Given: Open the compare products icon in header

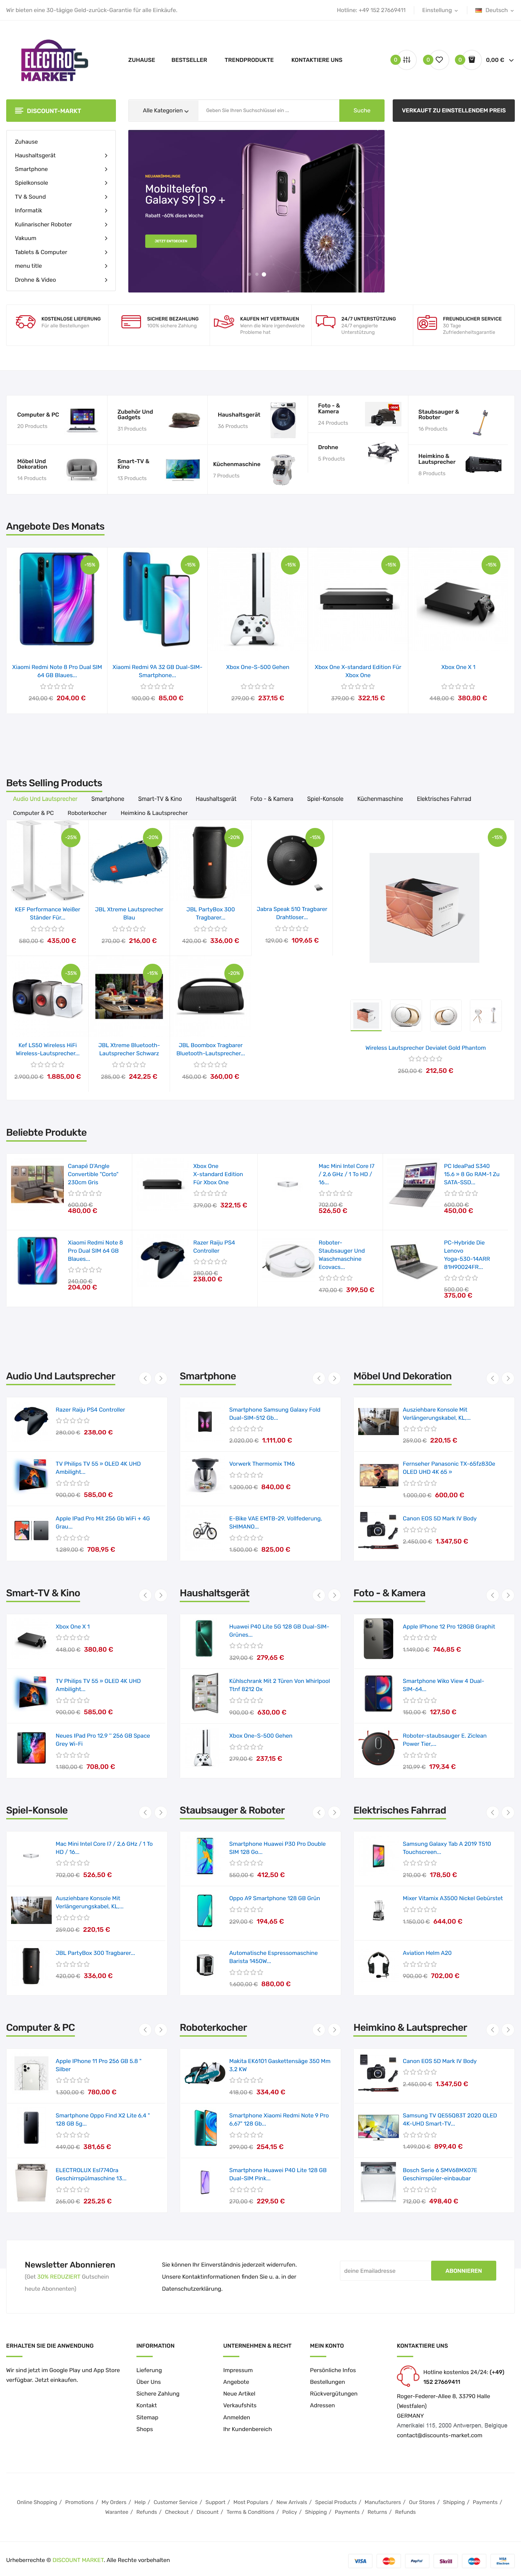Looking at the screenshot, I should coord(407,60).
